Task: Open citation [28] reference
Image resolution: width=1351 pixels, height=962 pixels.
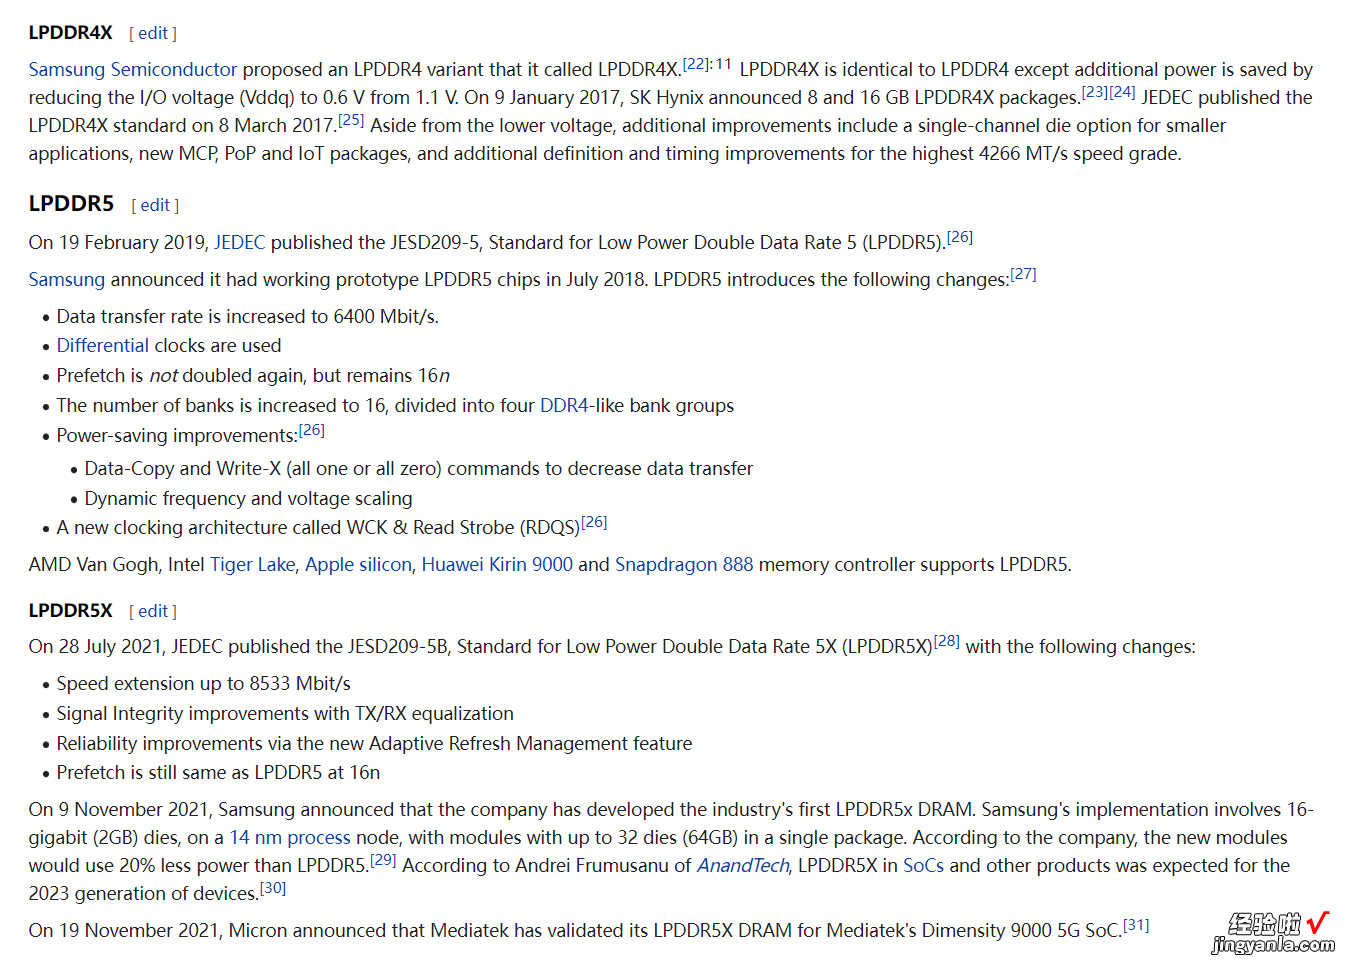Action: pyautogui.click(x=947, y=641)
